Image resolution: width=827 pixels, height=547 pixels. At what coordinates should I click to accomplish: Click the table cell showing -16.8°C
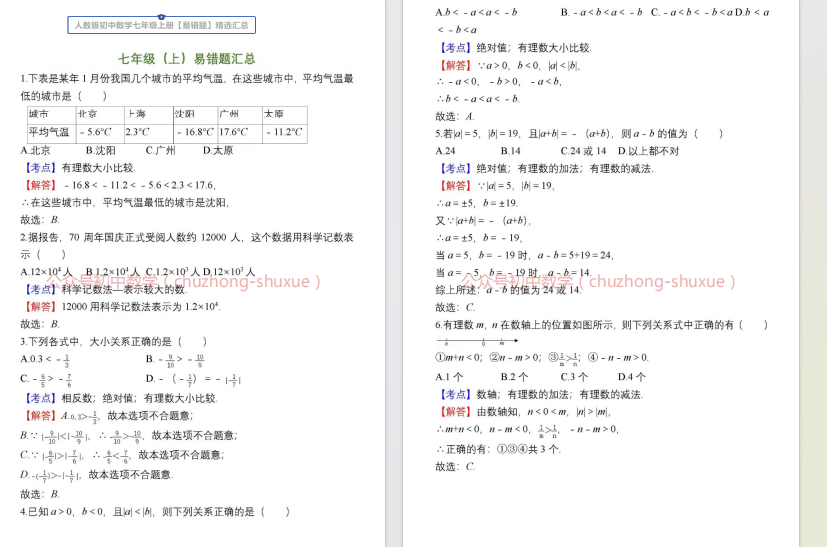pos(194,132)
